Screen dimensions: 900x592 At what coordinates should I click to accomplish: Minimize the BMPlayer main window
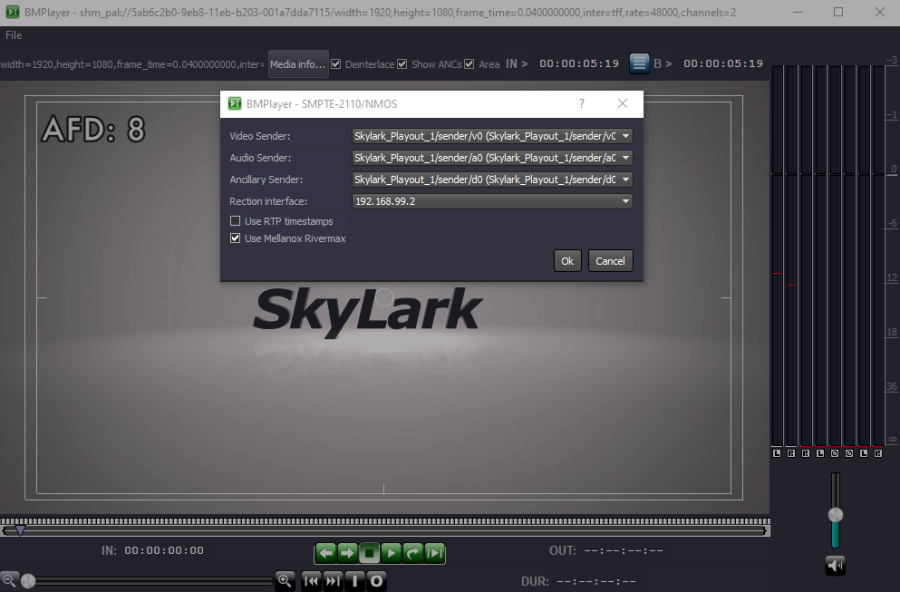tap(797, 12)
